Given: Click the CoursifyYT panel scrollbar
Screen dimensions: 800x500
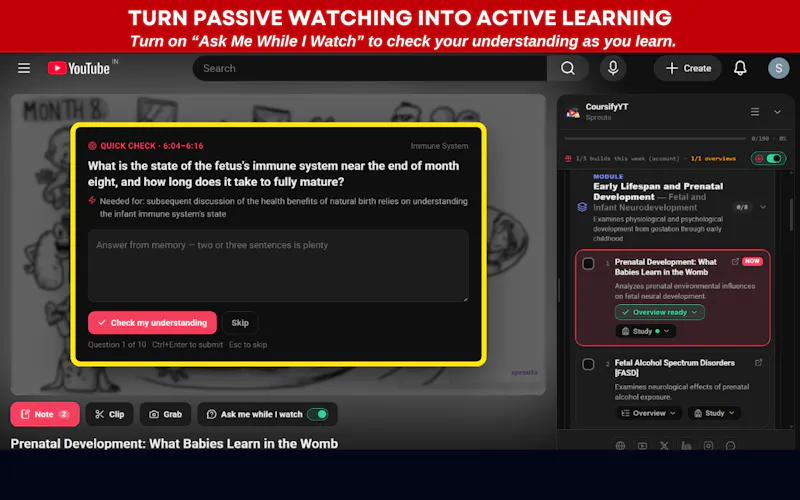Looking at the screenshot, I should coord(792,214).
